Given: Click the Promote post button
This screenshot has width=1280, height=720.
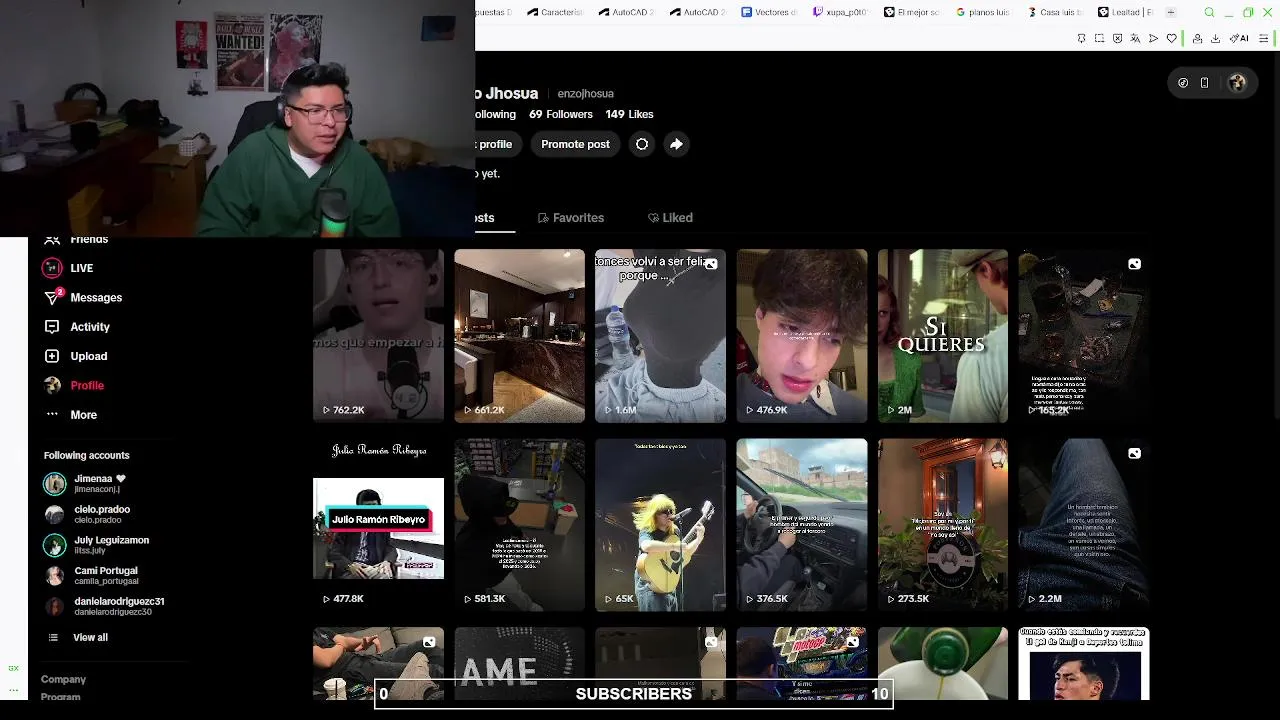Looking at the screenshot, I should point(575,144).
